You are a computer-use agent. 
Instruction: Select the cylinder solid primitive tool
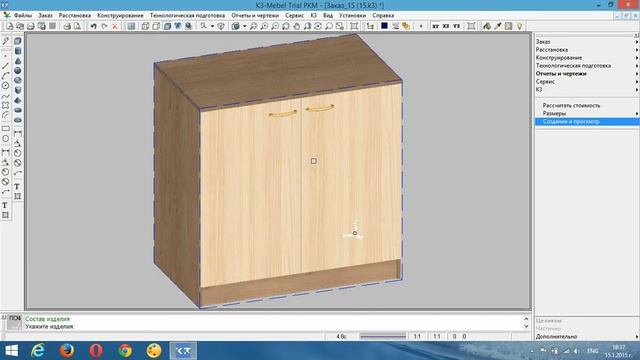coord(18,51)
